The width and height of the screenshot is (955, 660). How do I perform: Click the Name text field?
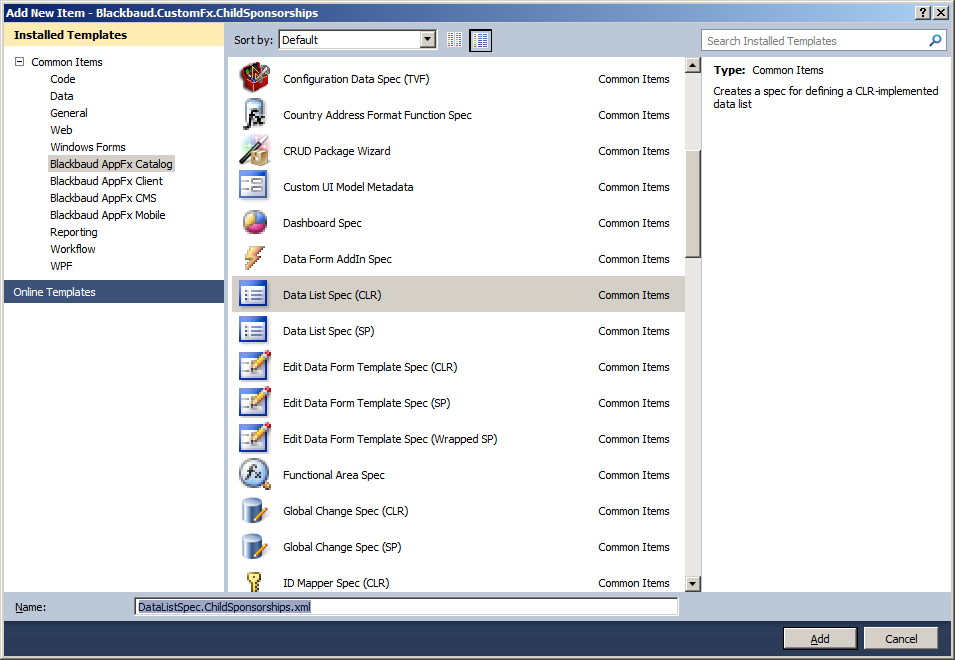[x=406, y=607]
